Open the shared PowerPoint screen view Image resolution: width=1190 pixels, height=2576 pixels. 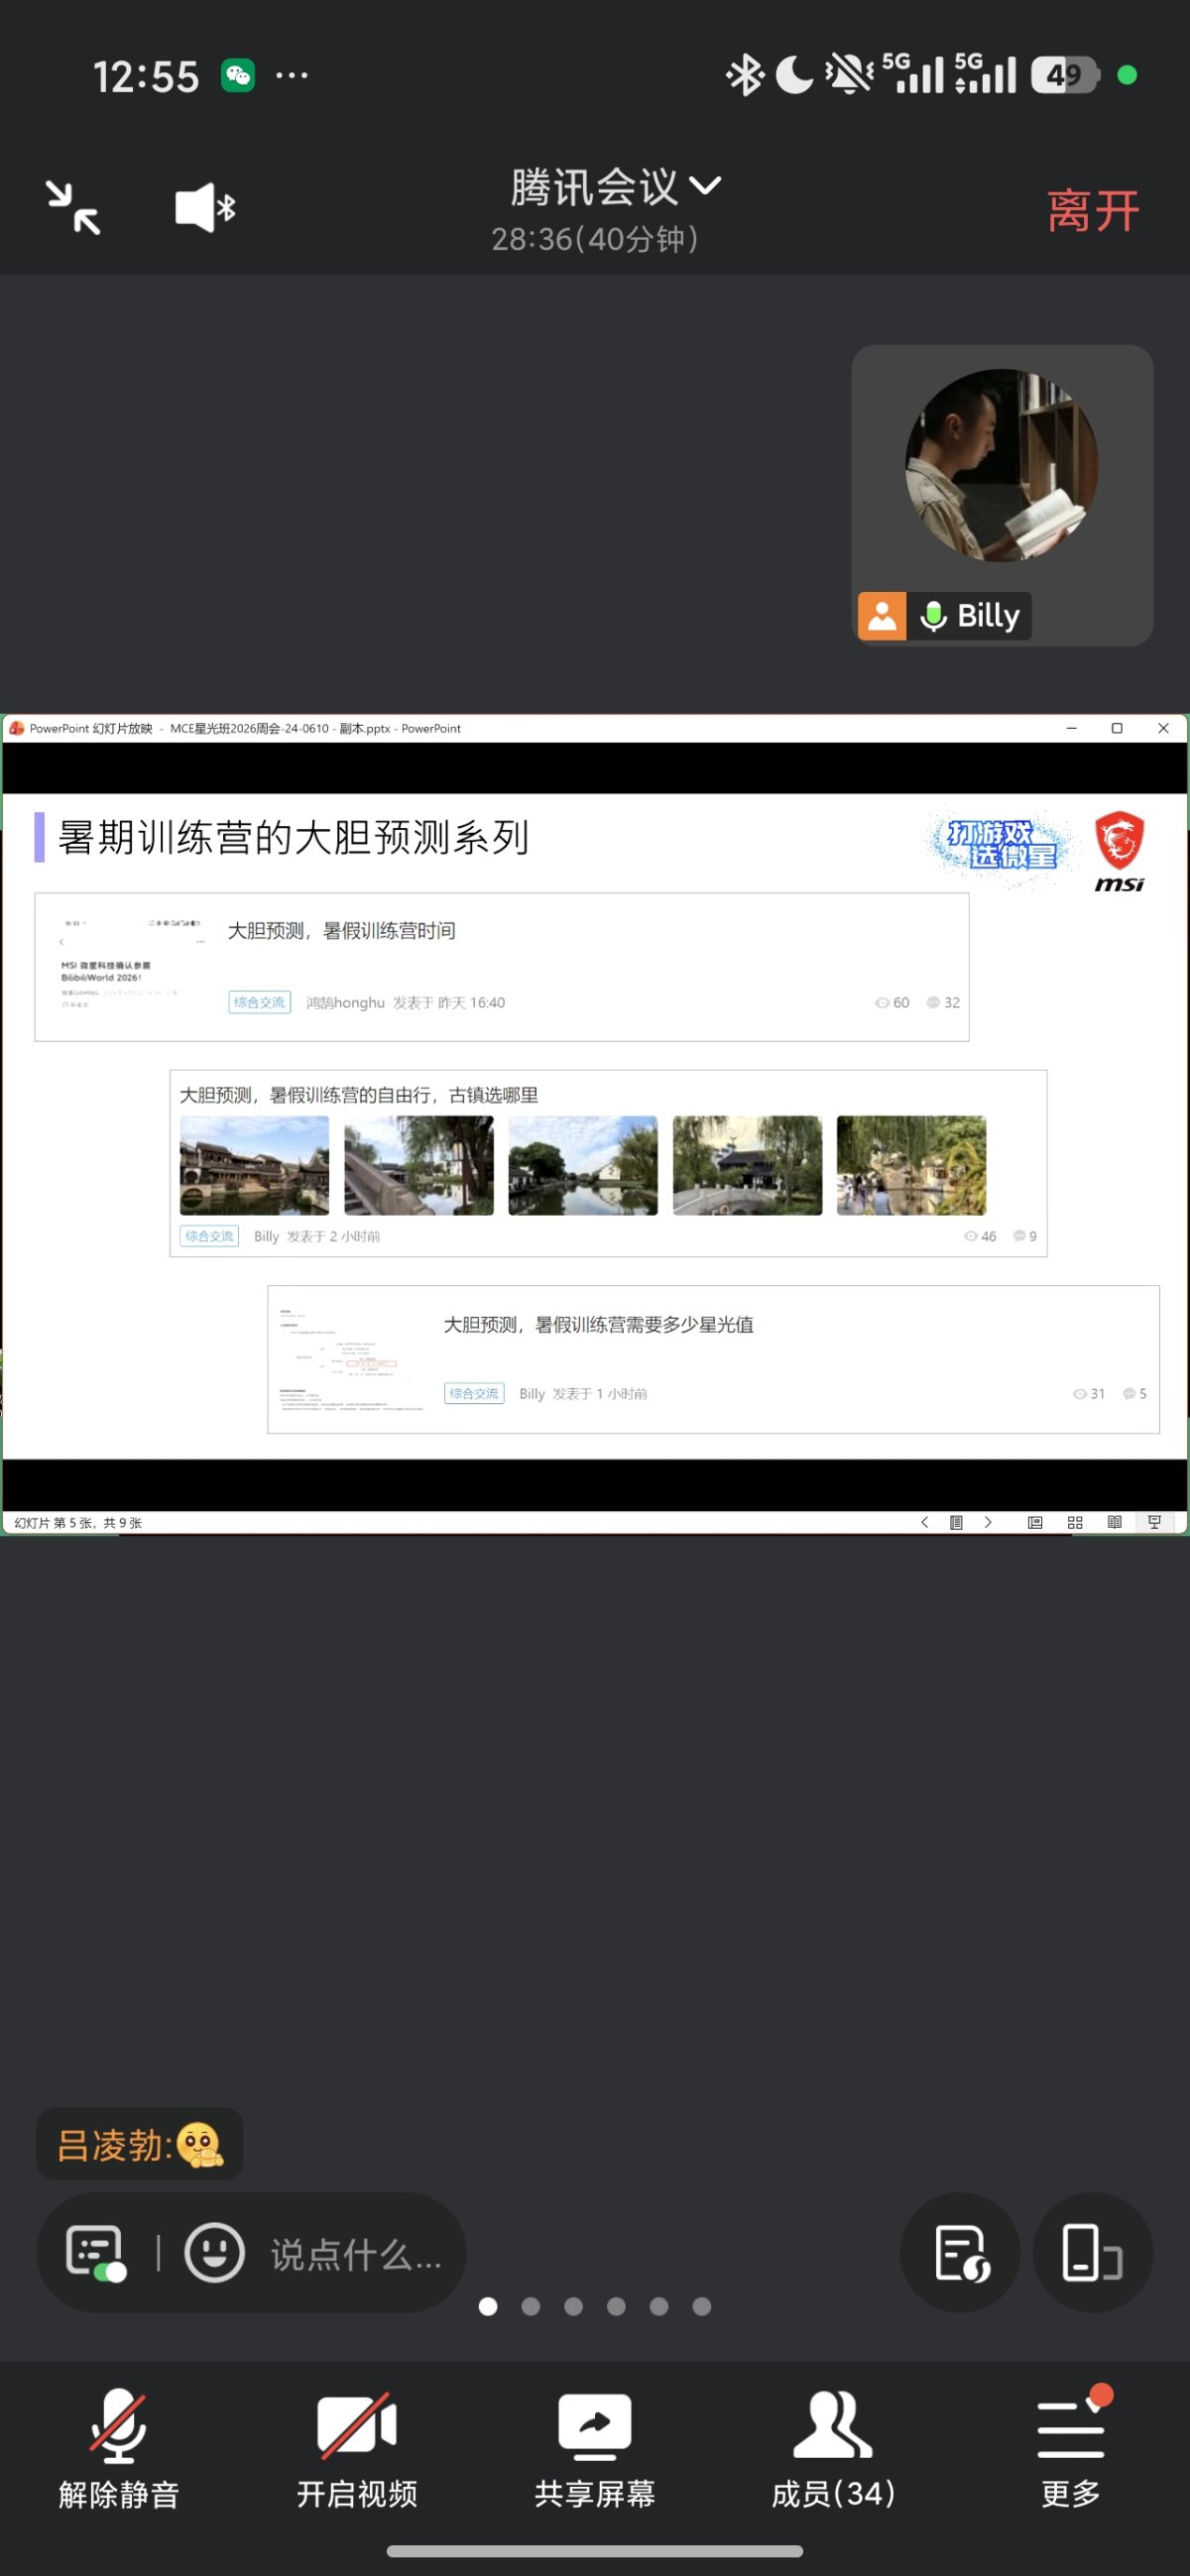coord(595,1124)
